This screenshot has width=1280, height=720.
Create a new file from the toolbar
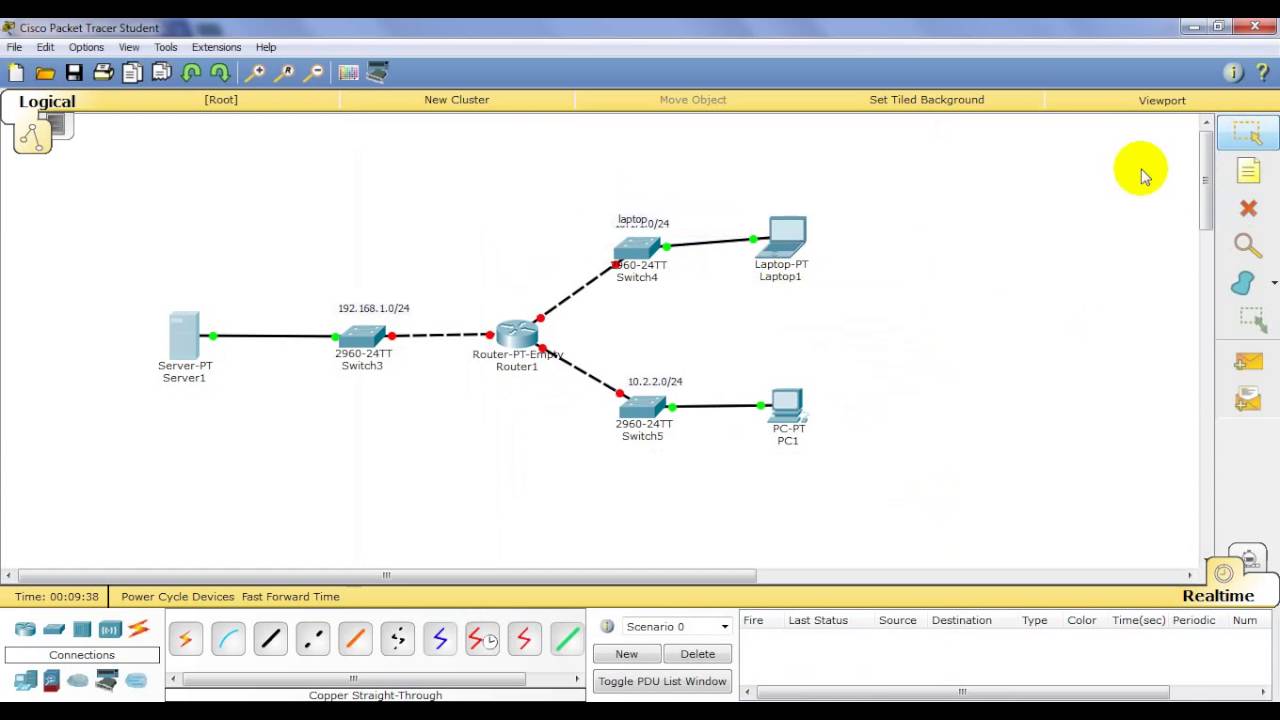[16, 72]
